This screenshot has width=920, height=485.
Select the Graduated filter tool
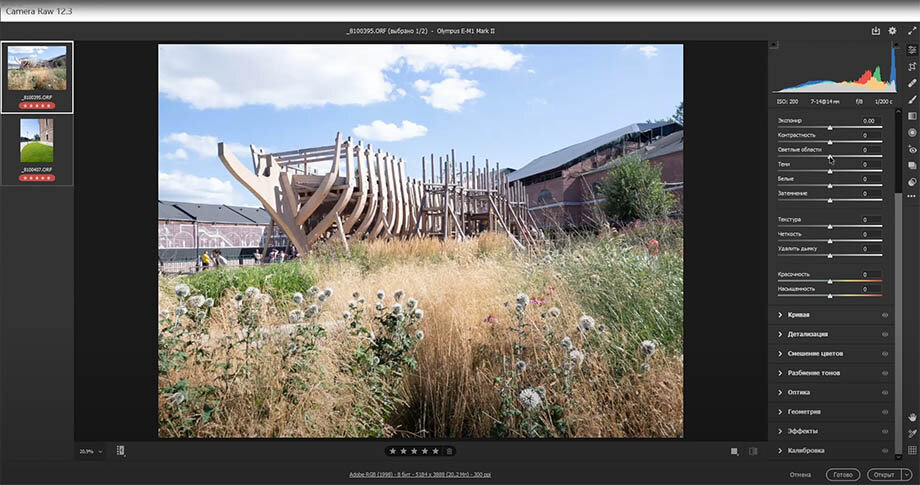(x=912, y=116)
